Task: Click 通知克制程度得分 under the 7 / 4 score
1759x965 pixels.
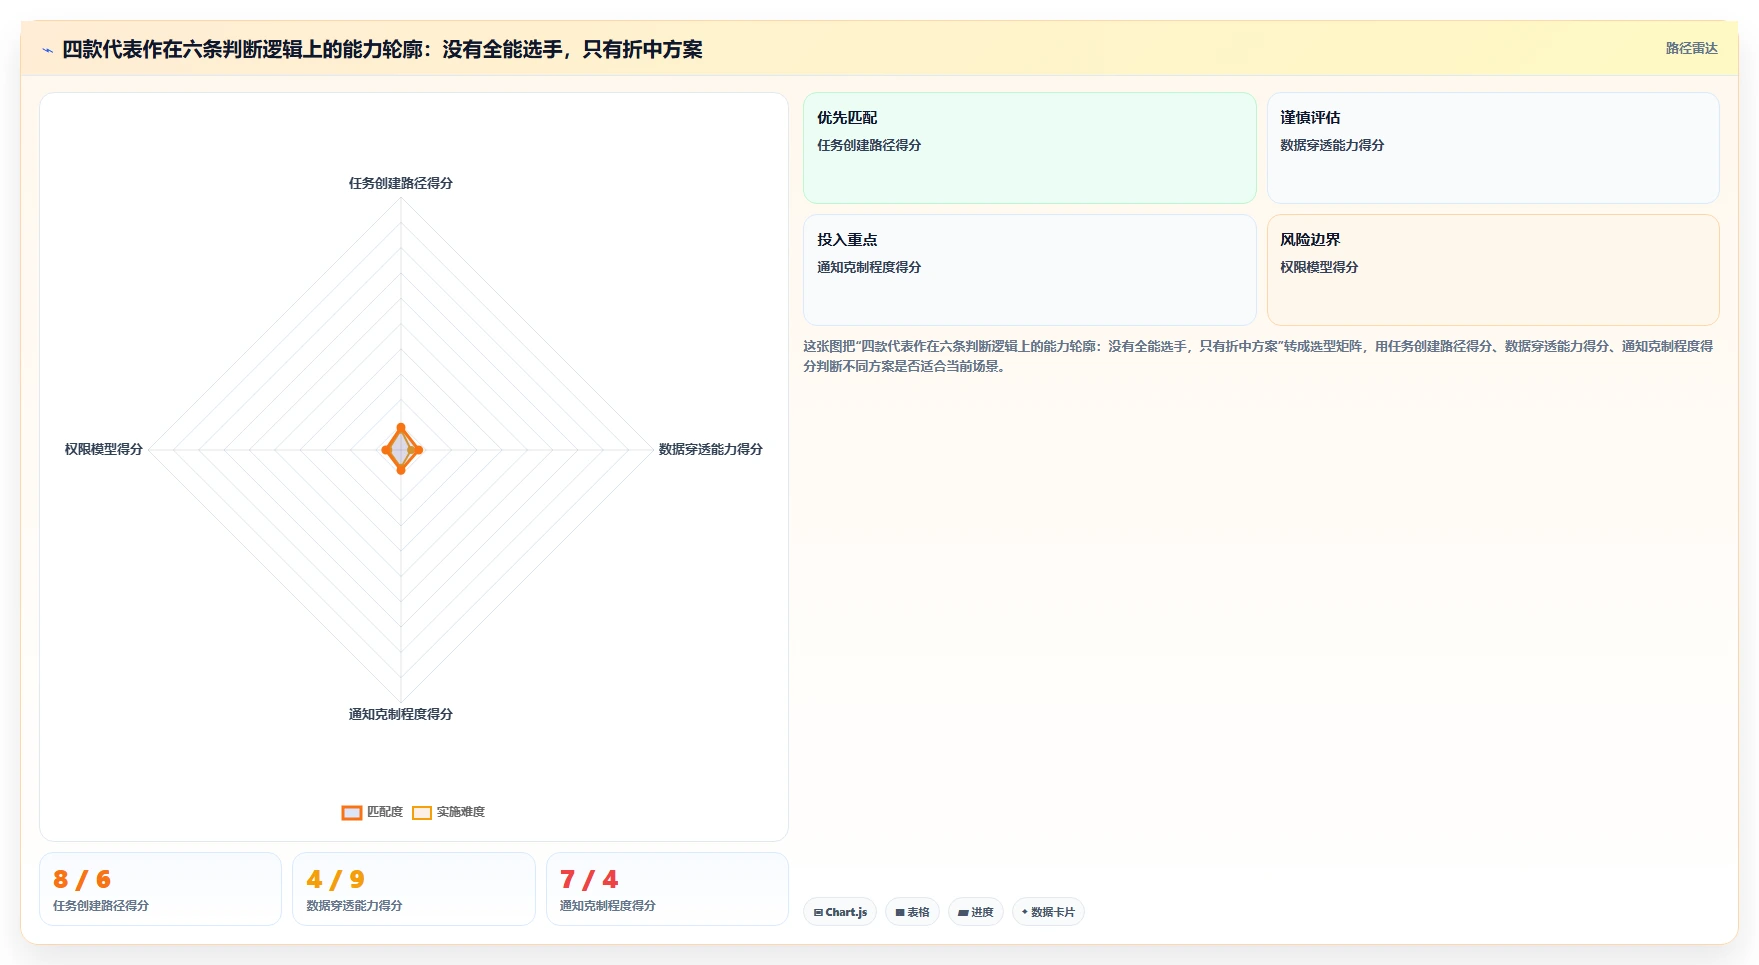Action: point(608,905)
